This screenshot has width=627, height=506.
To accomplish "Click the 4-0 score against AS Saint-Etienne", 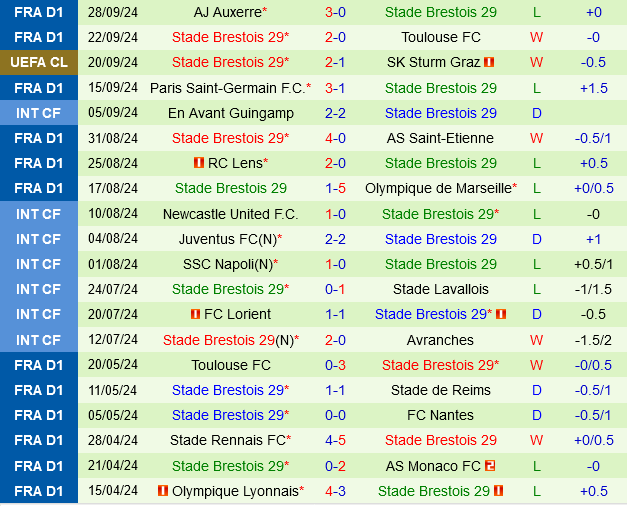I will click(335, 138).
